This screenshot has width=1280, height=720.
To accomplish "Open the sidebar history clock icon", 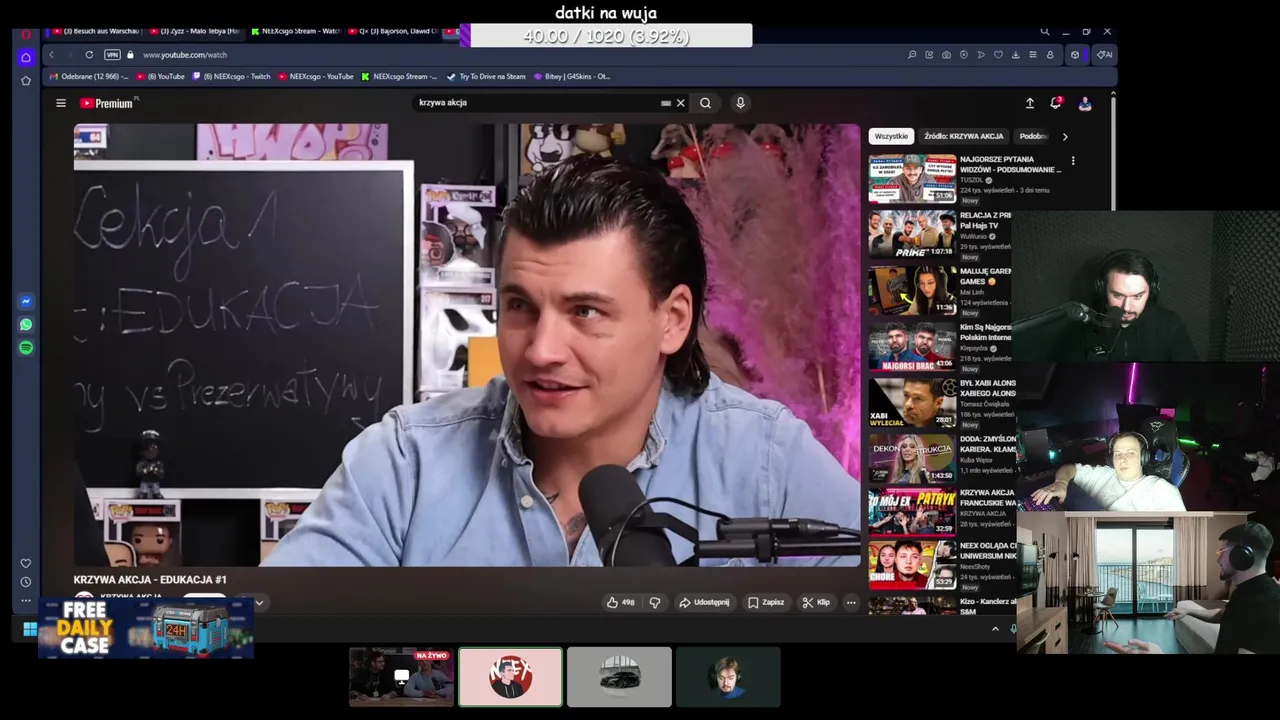I will (x=26, y=582).
